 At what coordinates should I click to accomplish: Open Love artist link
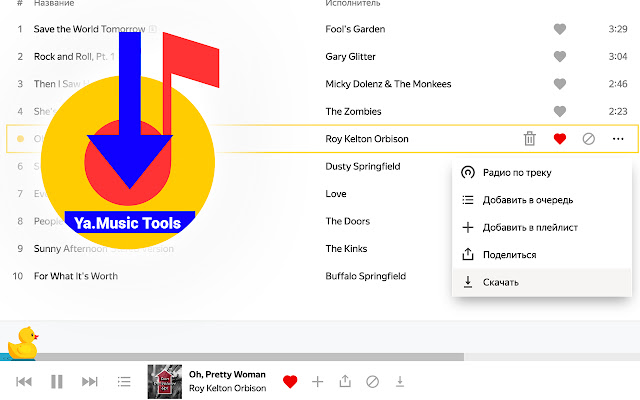point(336,193)
